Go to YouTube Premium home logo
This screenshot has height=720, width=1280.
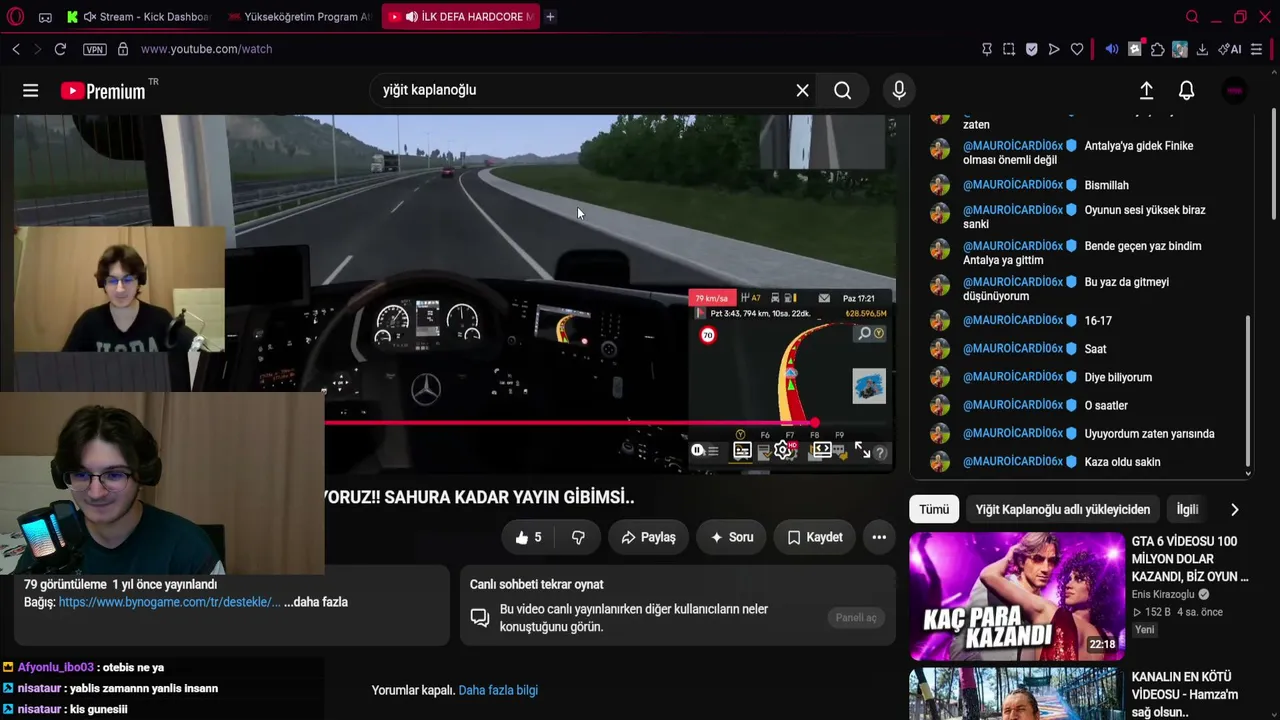[x=104, y=91]
